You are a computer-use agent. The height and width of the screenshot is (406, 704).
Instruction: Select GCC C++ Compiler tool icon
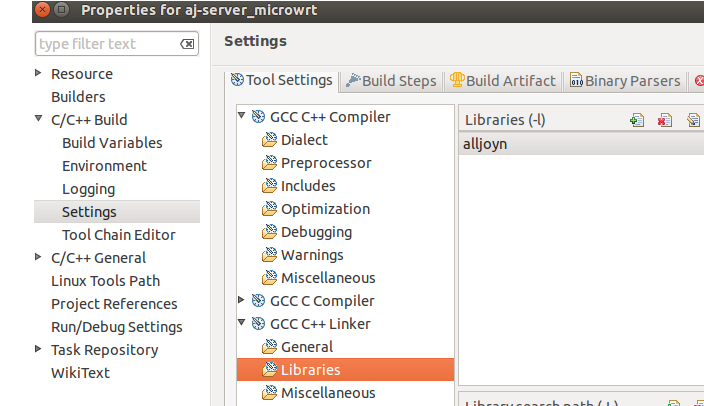[x=258, y=117]
